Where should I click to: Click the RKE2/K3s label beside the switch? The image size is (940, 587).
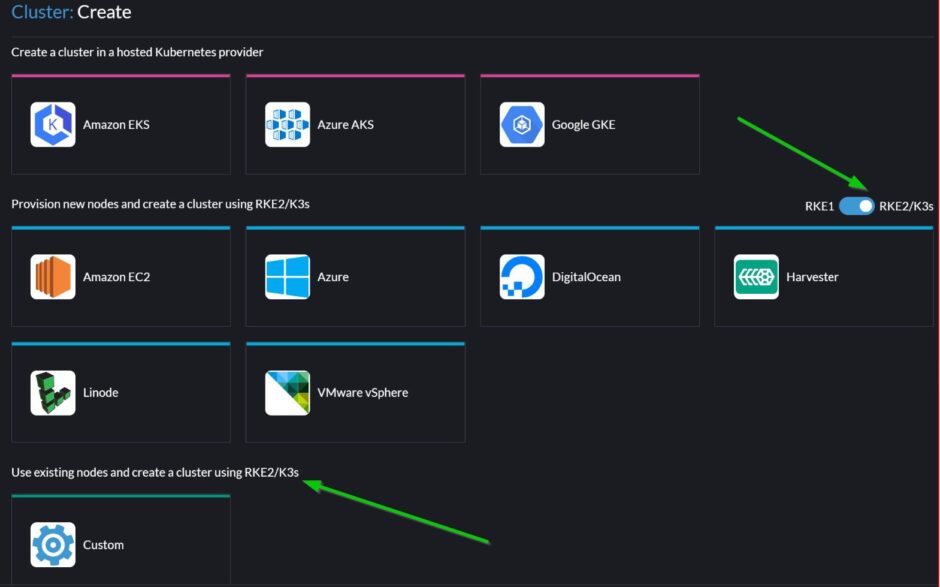905,206
